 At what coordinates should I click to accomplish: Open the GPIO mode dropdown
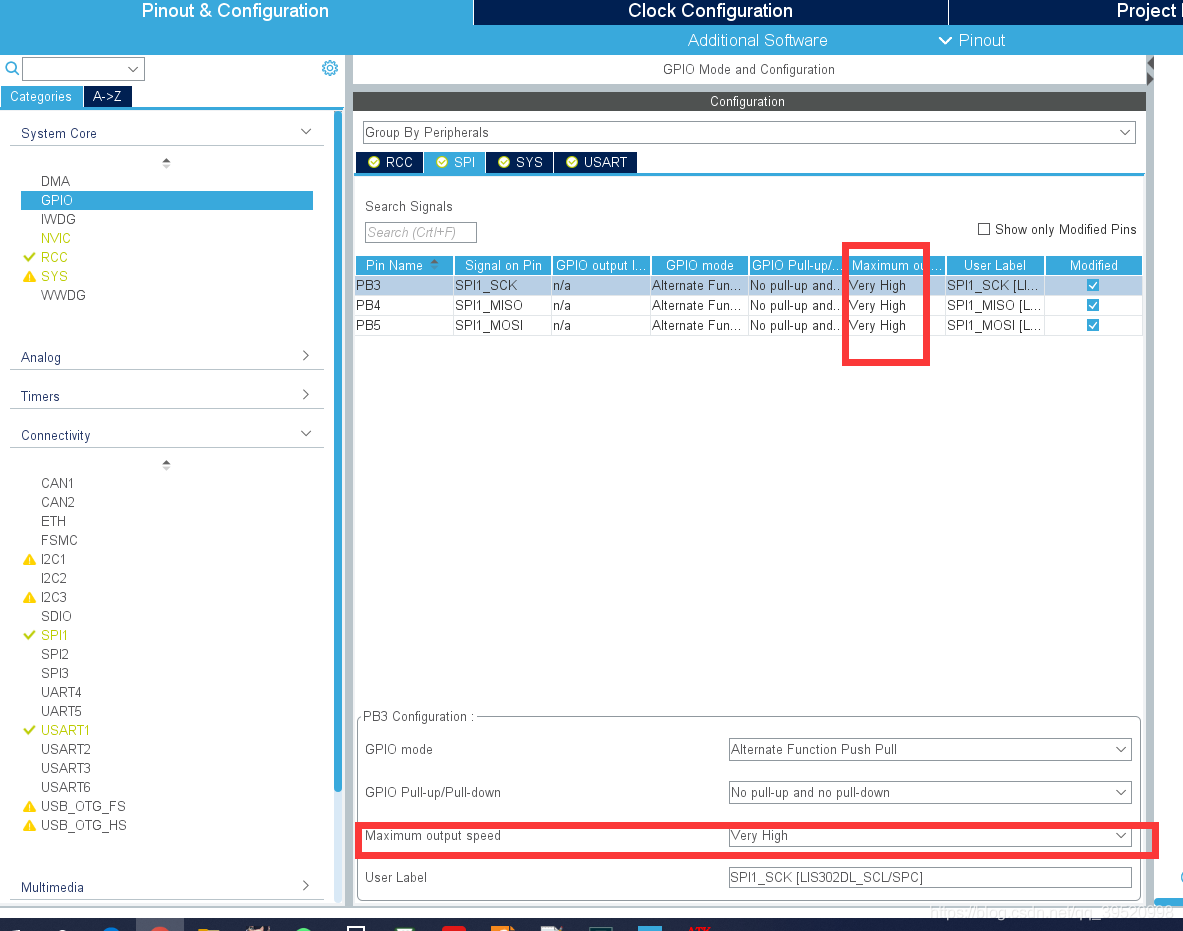click(x=930, y=749)
